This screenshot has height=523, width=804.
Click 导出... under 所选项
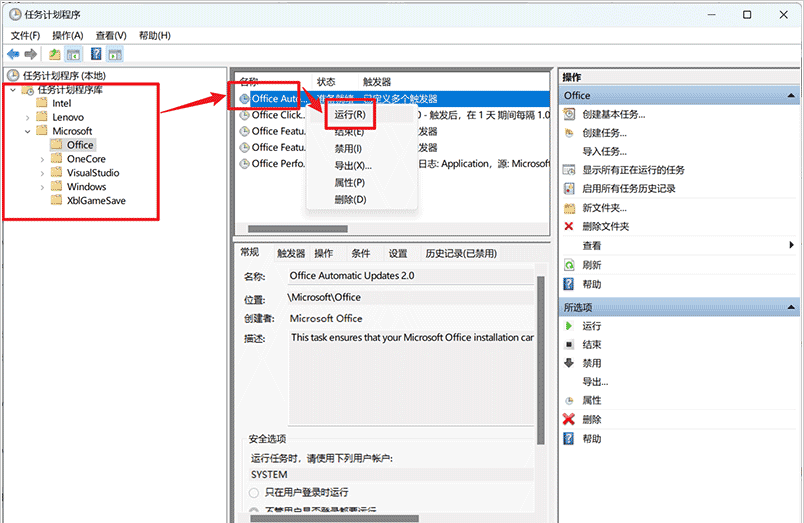click(595, 381)
